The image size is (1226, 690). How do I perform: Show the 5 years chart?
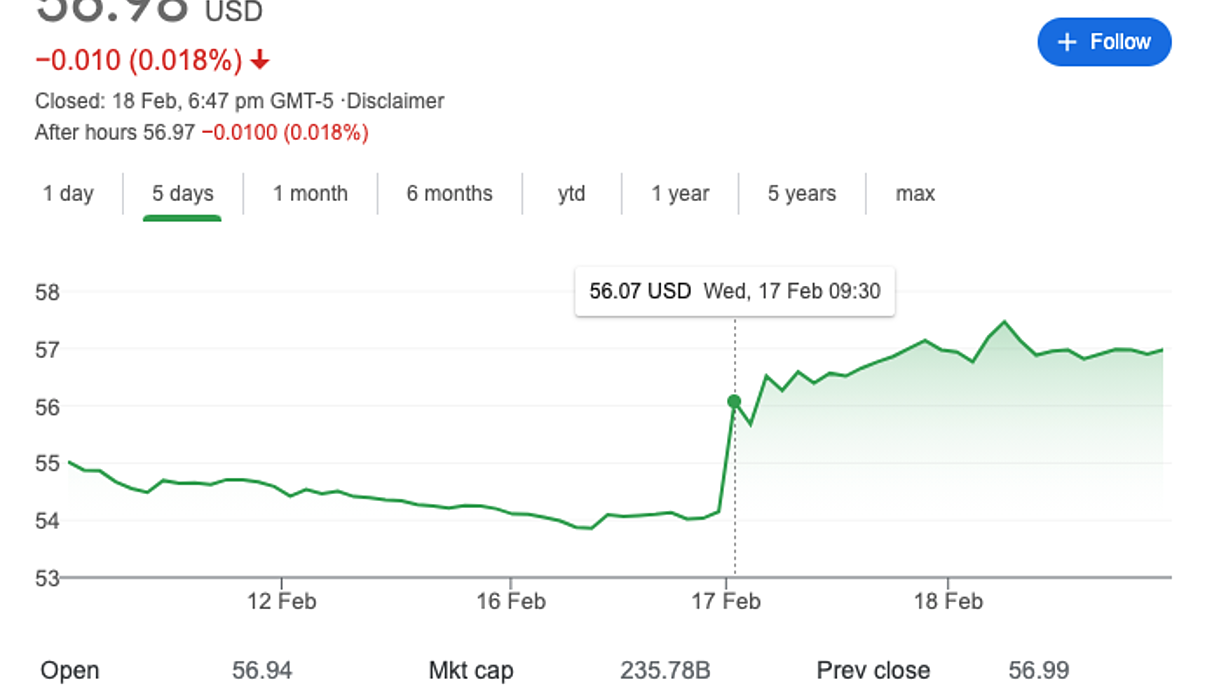click(802, 194)
